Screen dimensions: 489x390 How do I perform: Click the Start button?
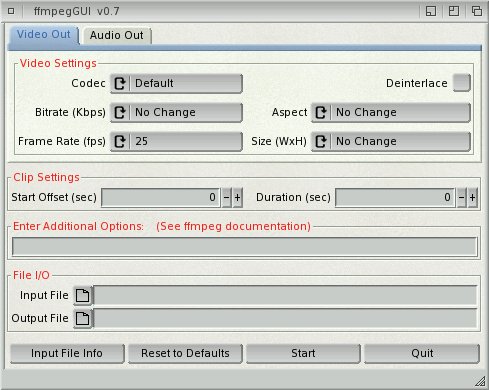click(x=303, y=353)
